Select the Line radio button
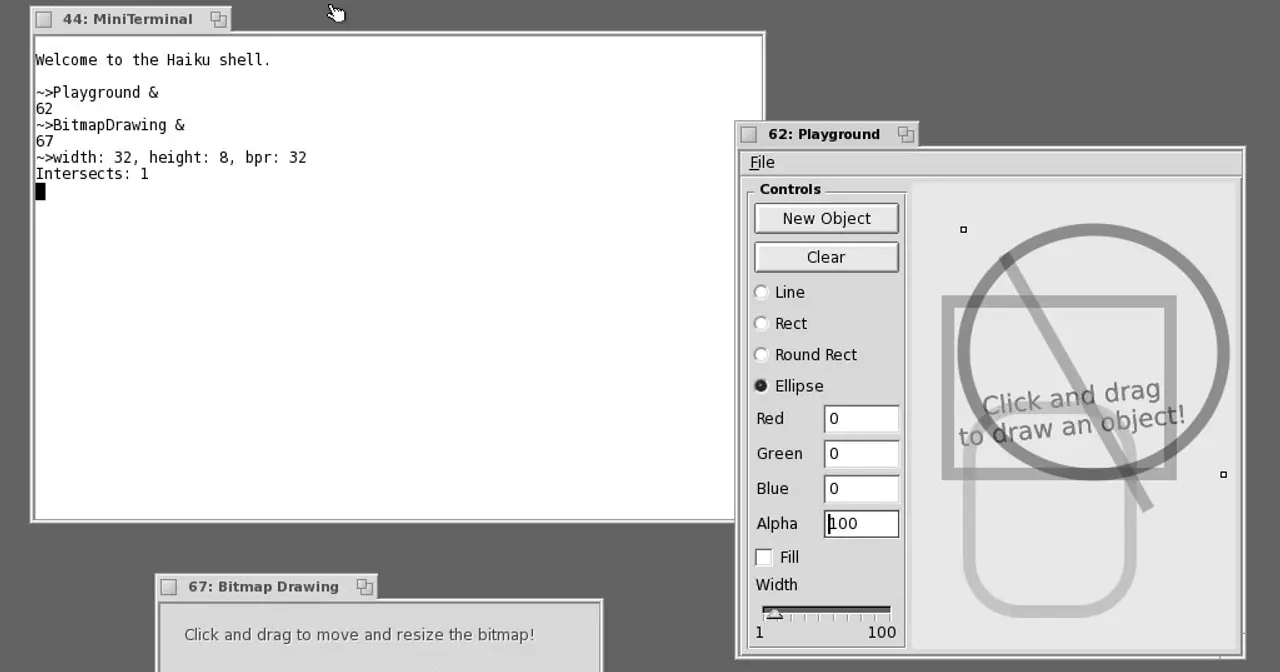The image size is (1280, 672). (780, 292)
